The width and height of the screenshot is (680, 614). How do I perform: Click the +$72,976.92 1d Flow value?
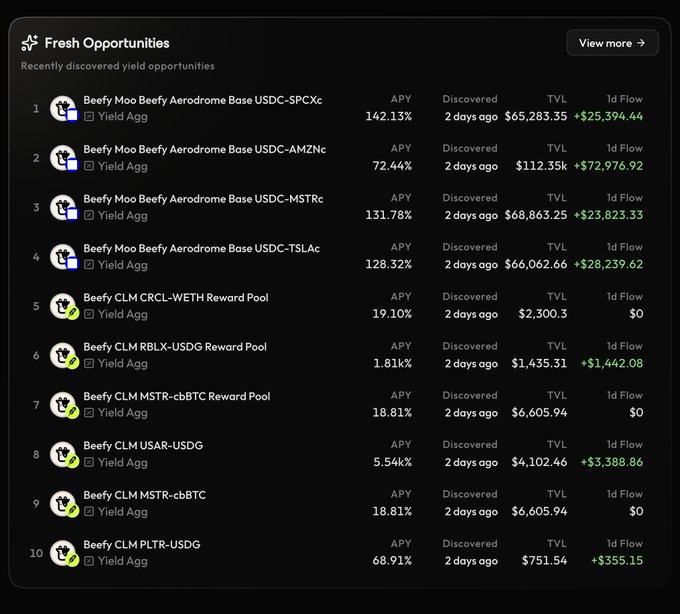(x=608, y=166)
